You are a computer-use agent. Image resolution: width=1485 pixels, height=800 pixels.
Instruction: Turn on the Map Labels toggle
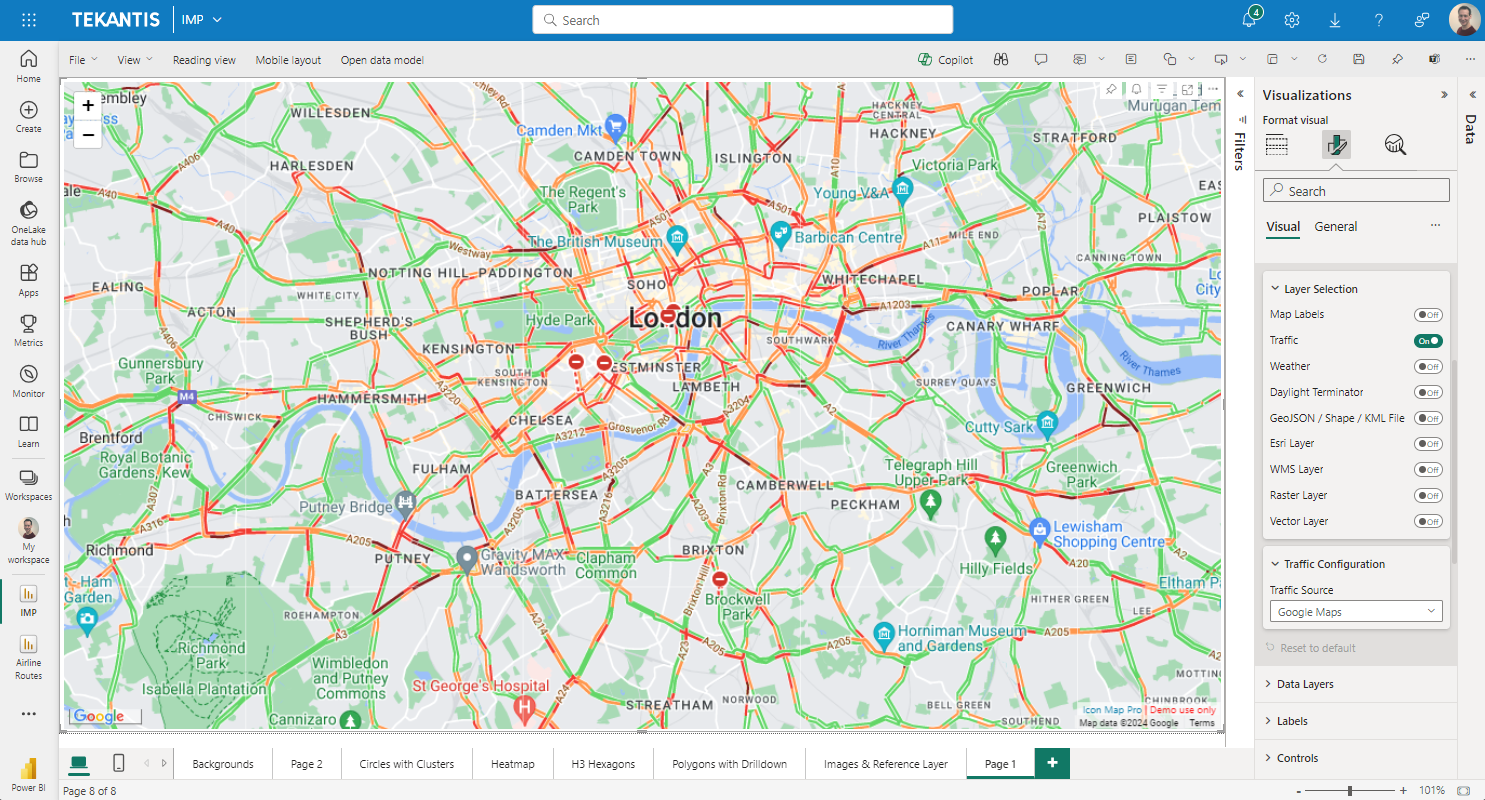[1428, 314]
